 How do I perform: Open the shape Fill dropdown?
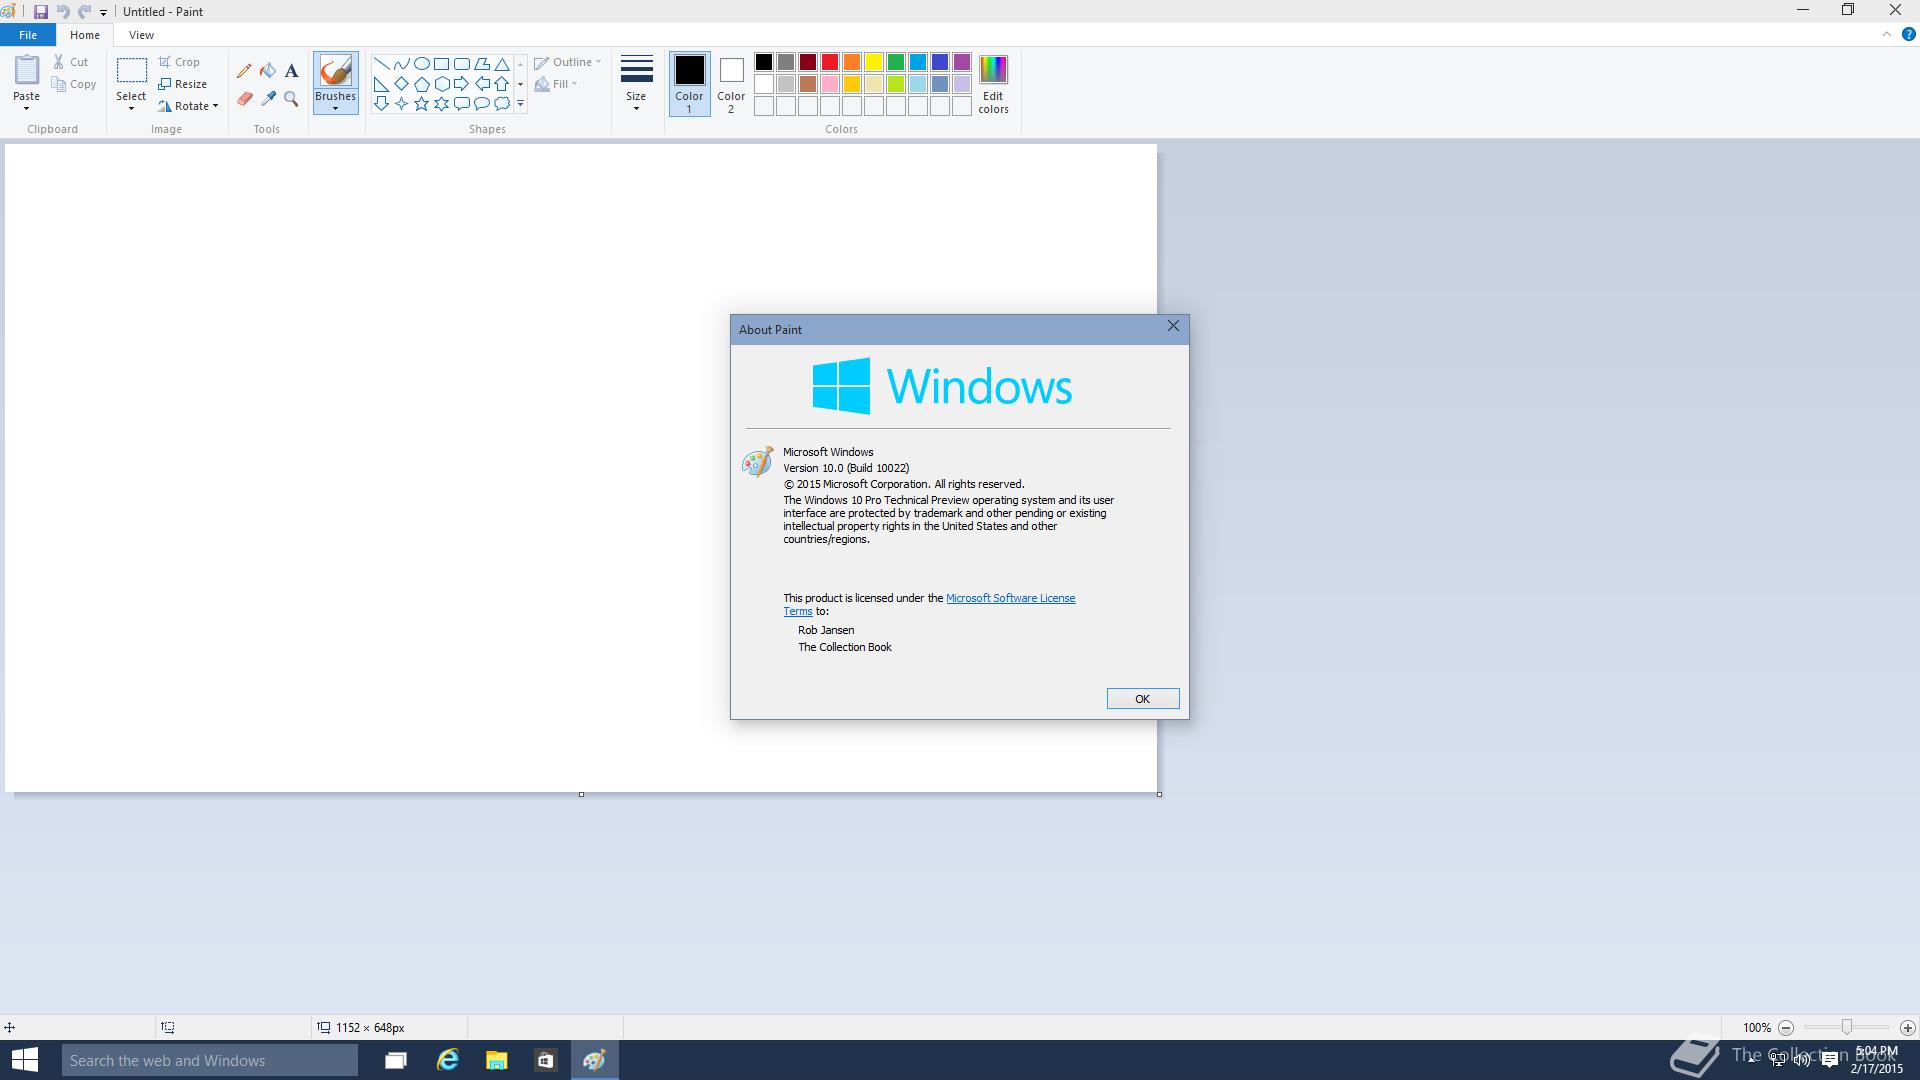point(556,84)
